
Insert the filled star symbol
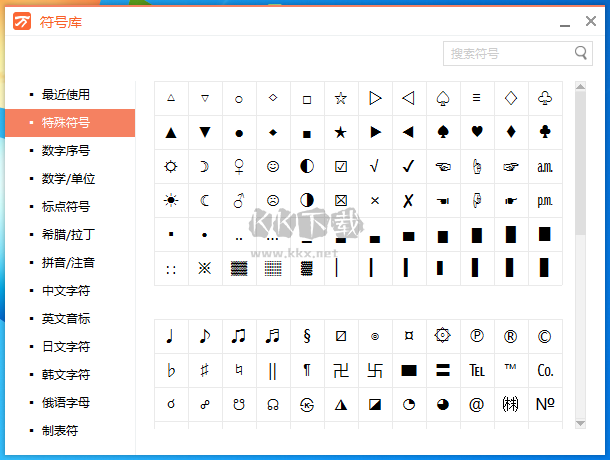click(341, 133)
